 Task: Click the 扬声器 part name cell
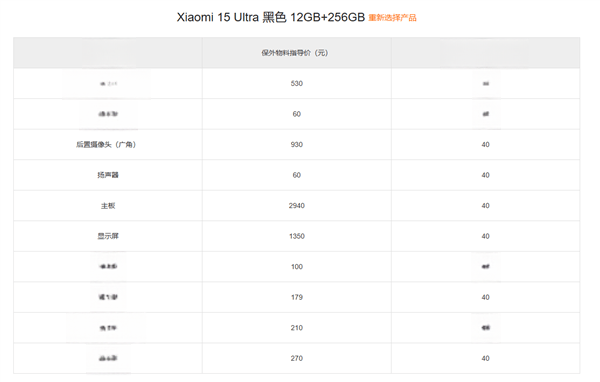108,175
